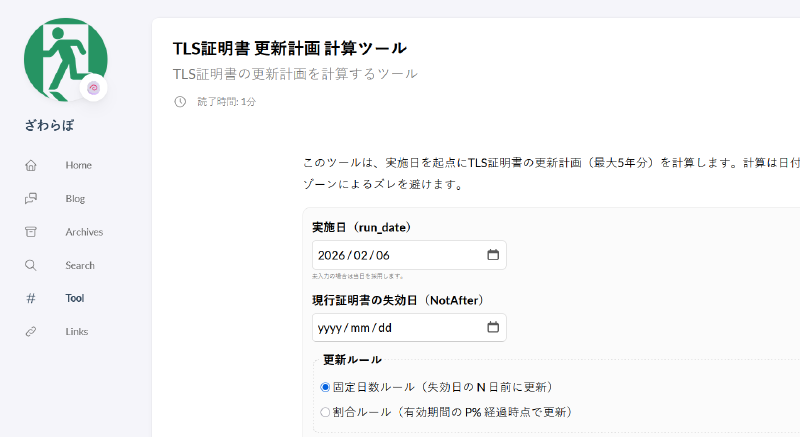Open calendar picker for NotAfter field
The image size is (800, 437).
click(x=493, y=327)
